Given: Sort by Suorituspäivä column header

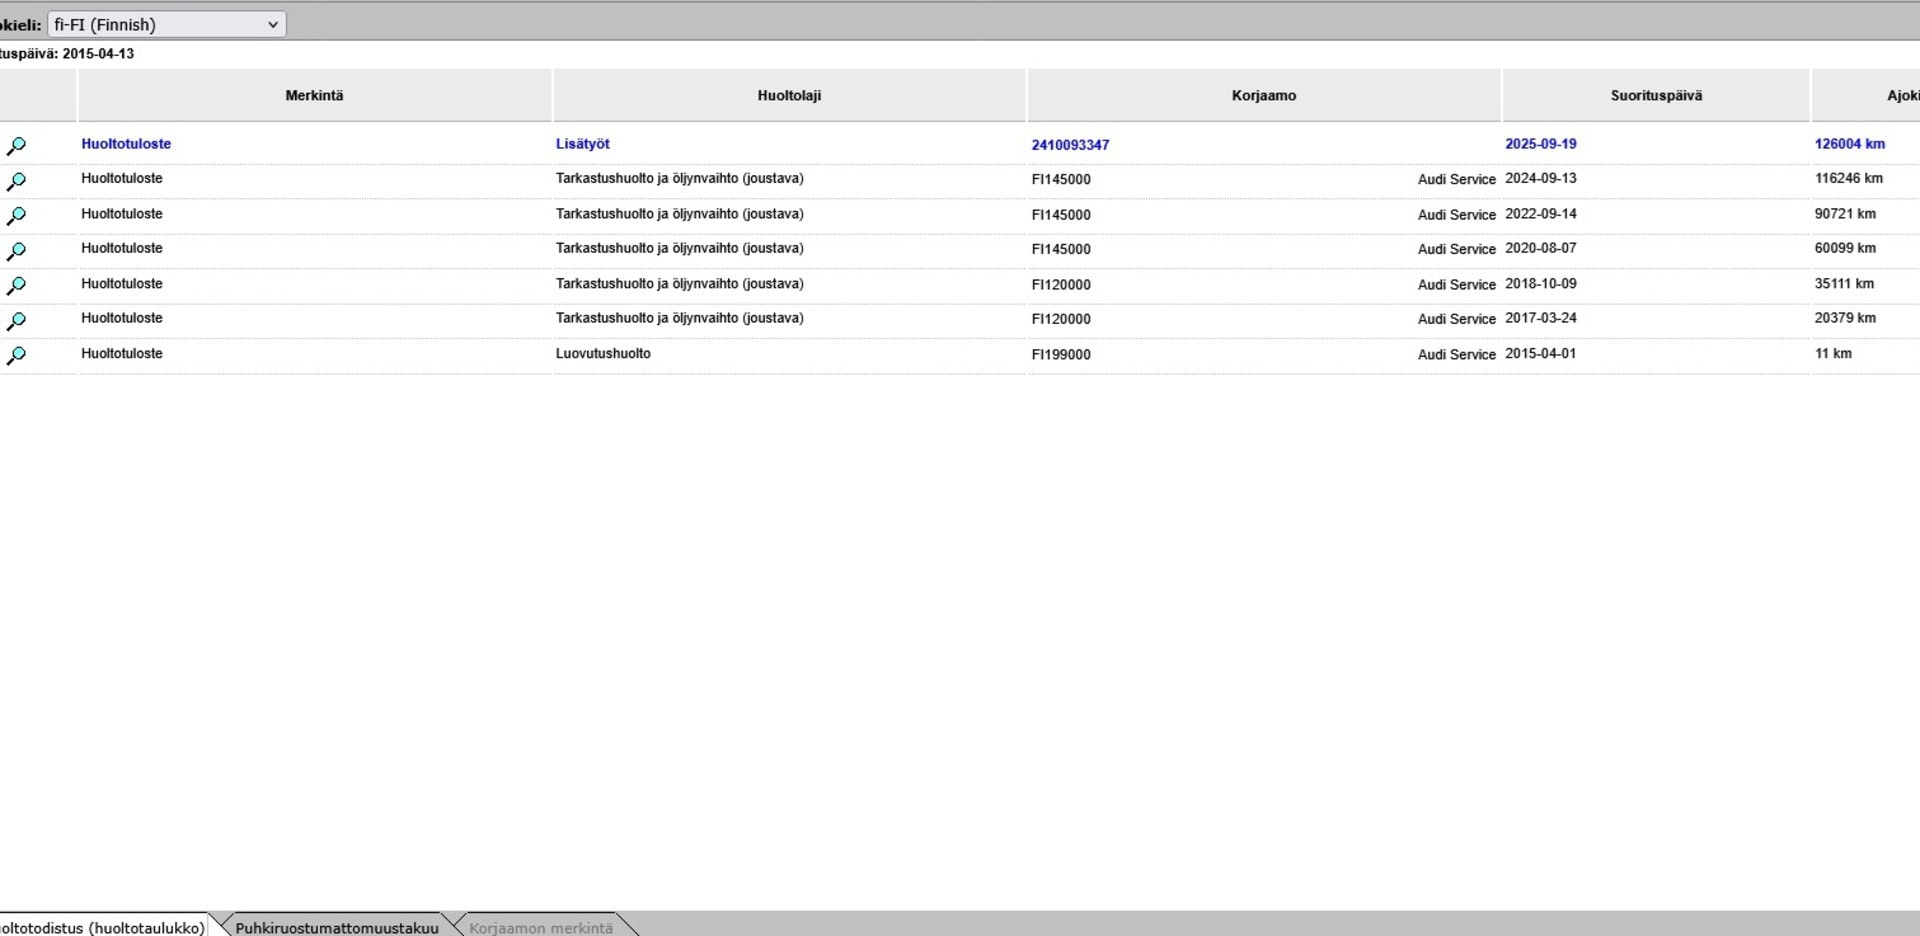Looking at the screenshot, I should pyautogui.click(x=1656, y=96).
